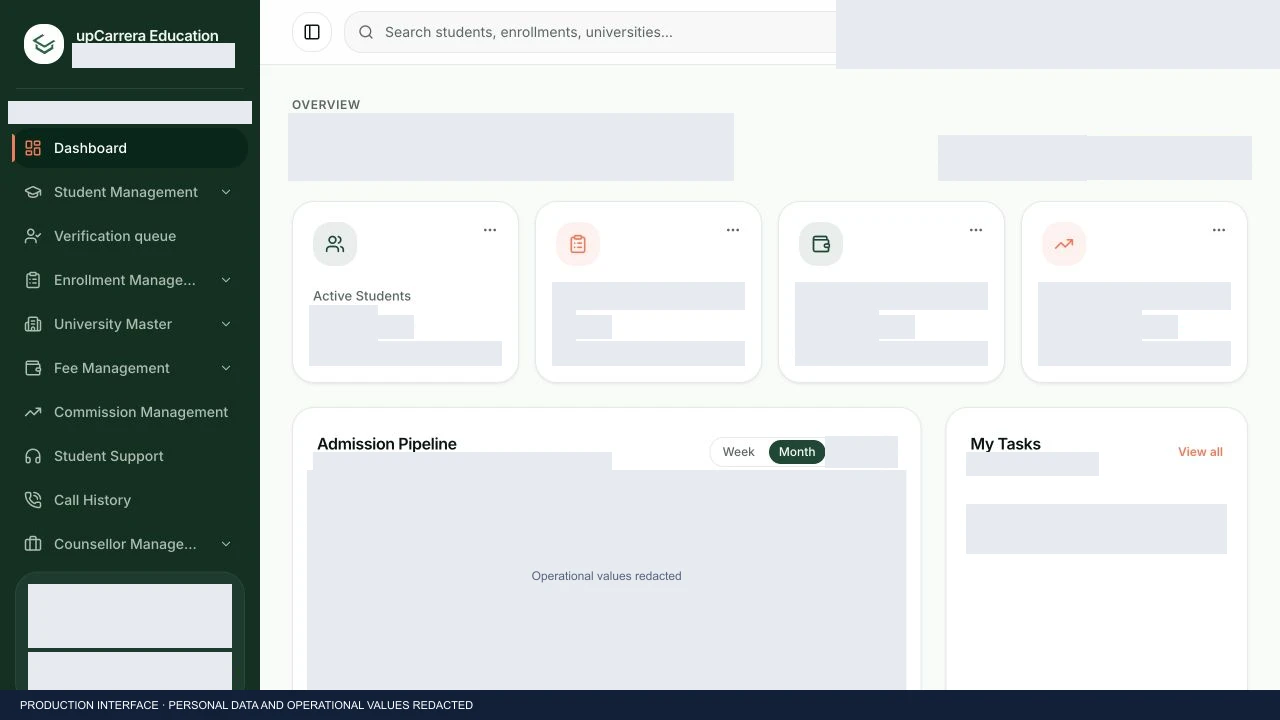Open the Call History page
This screenshot has width=1280, height=720.
point(130,500)
